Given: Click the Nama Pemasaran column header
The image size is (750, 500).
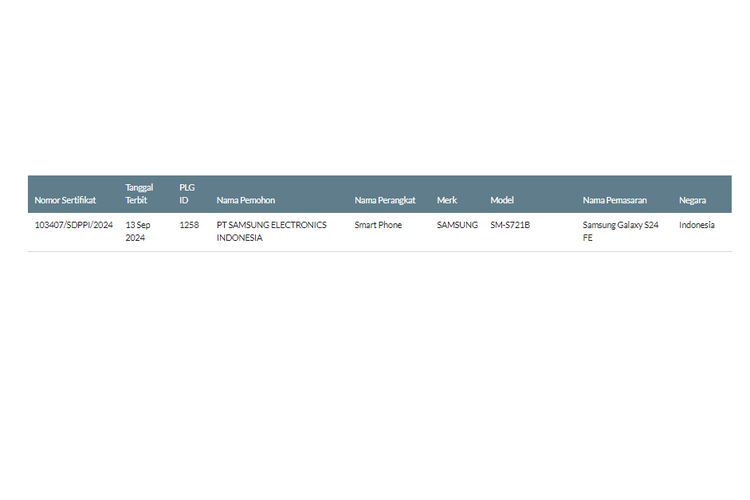Looking at the screenshot, I should [x=614, y=200].
